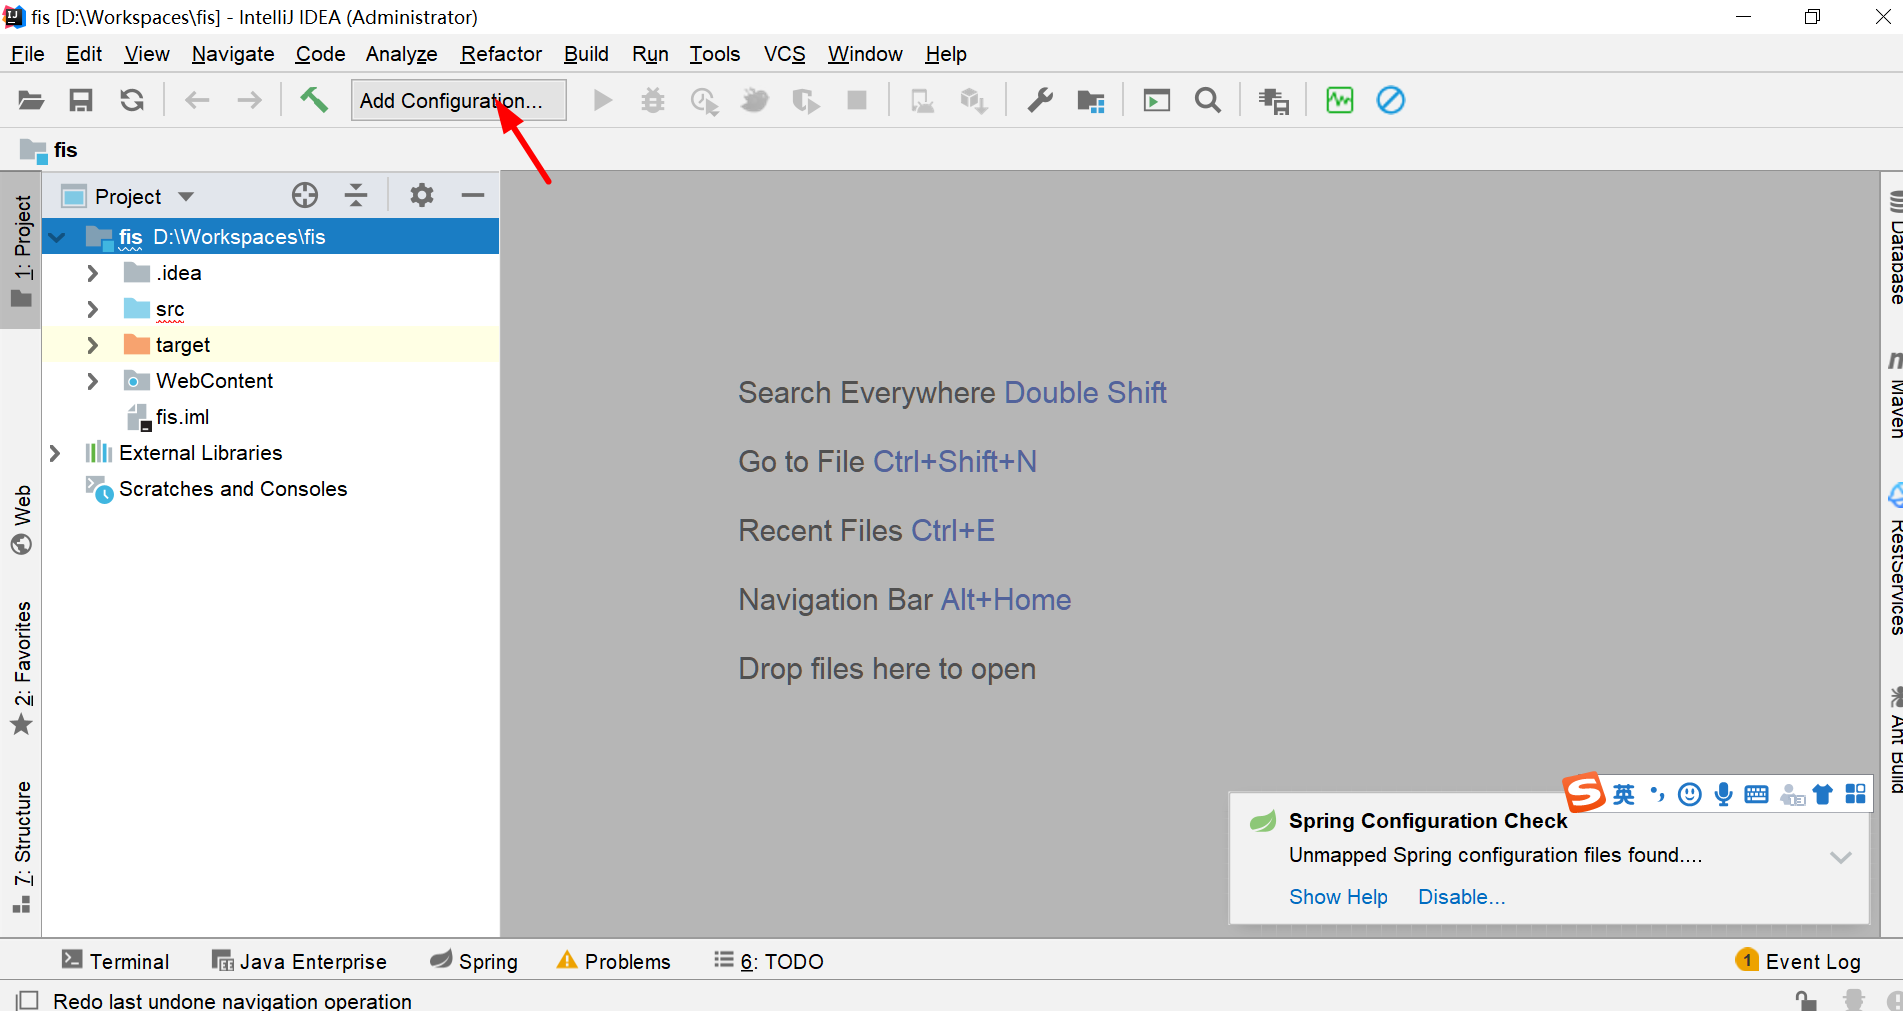Click the Add Configuration... button
Image resolution: width=1903 pixels, height=1011 pixels.
coord(459,100)
